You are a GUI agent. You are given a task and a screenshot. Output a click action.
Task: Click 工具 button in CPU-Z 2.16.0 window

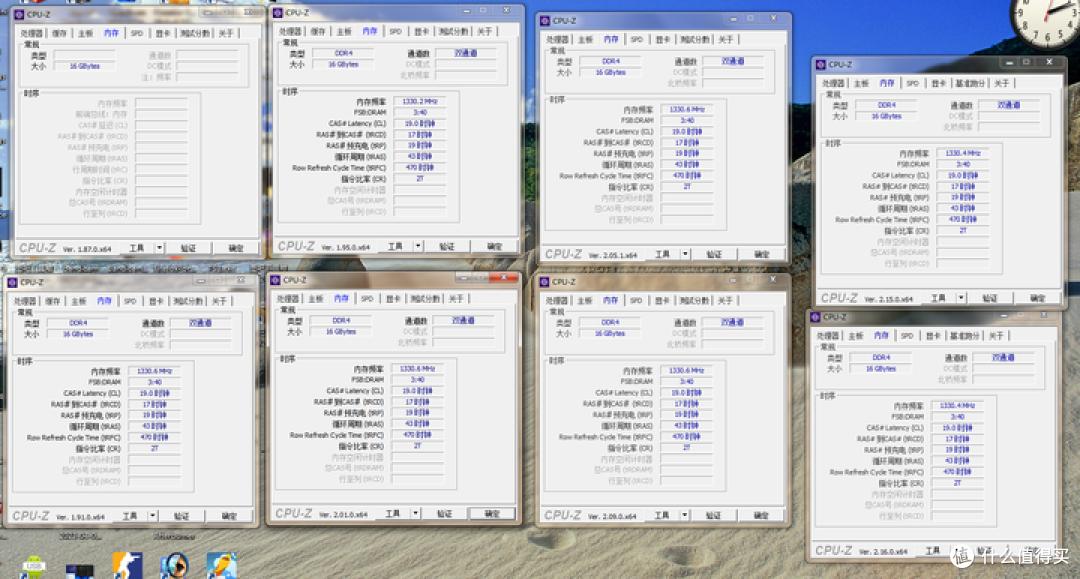click(933, 551)
